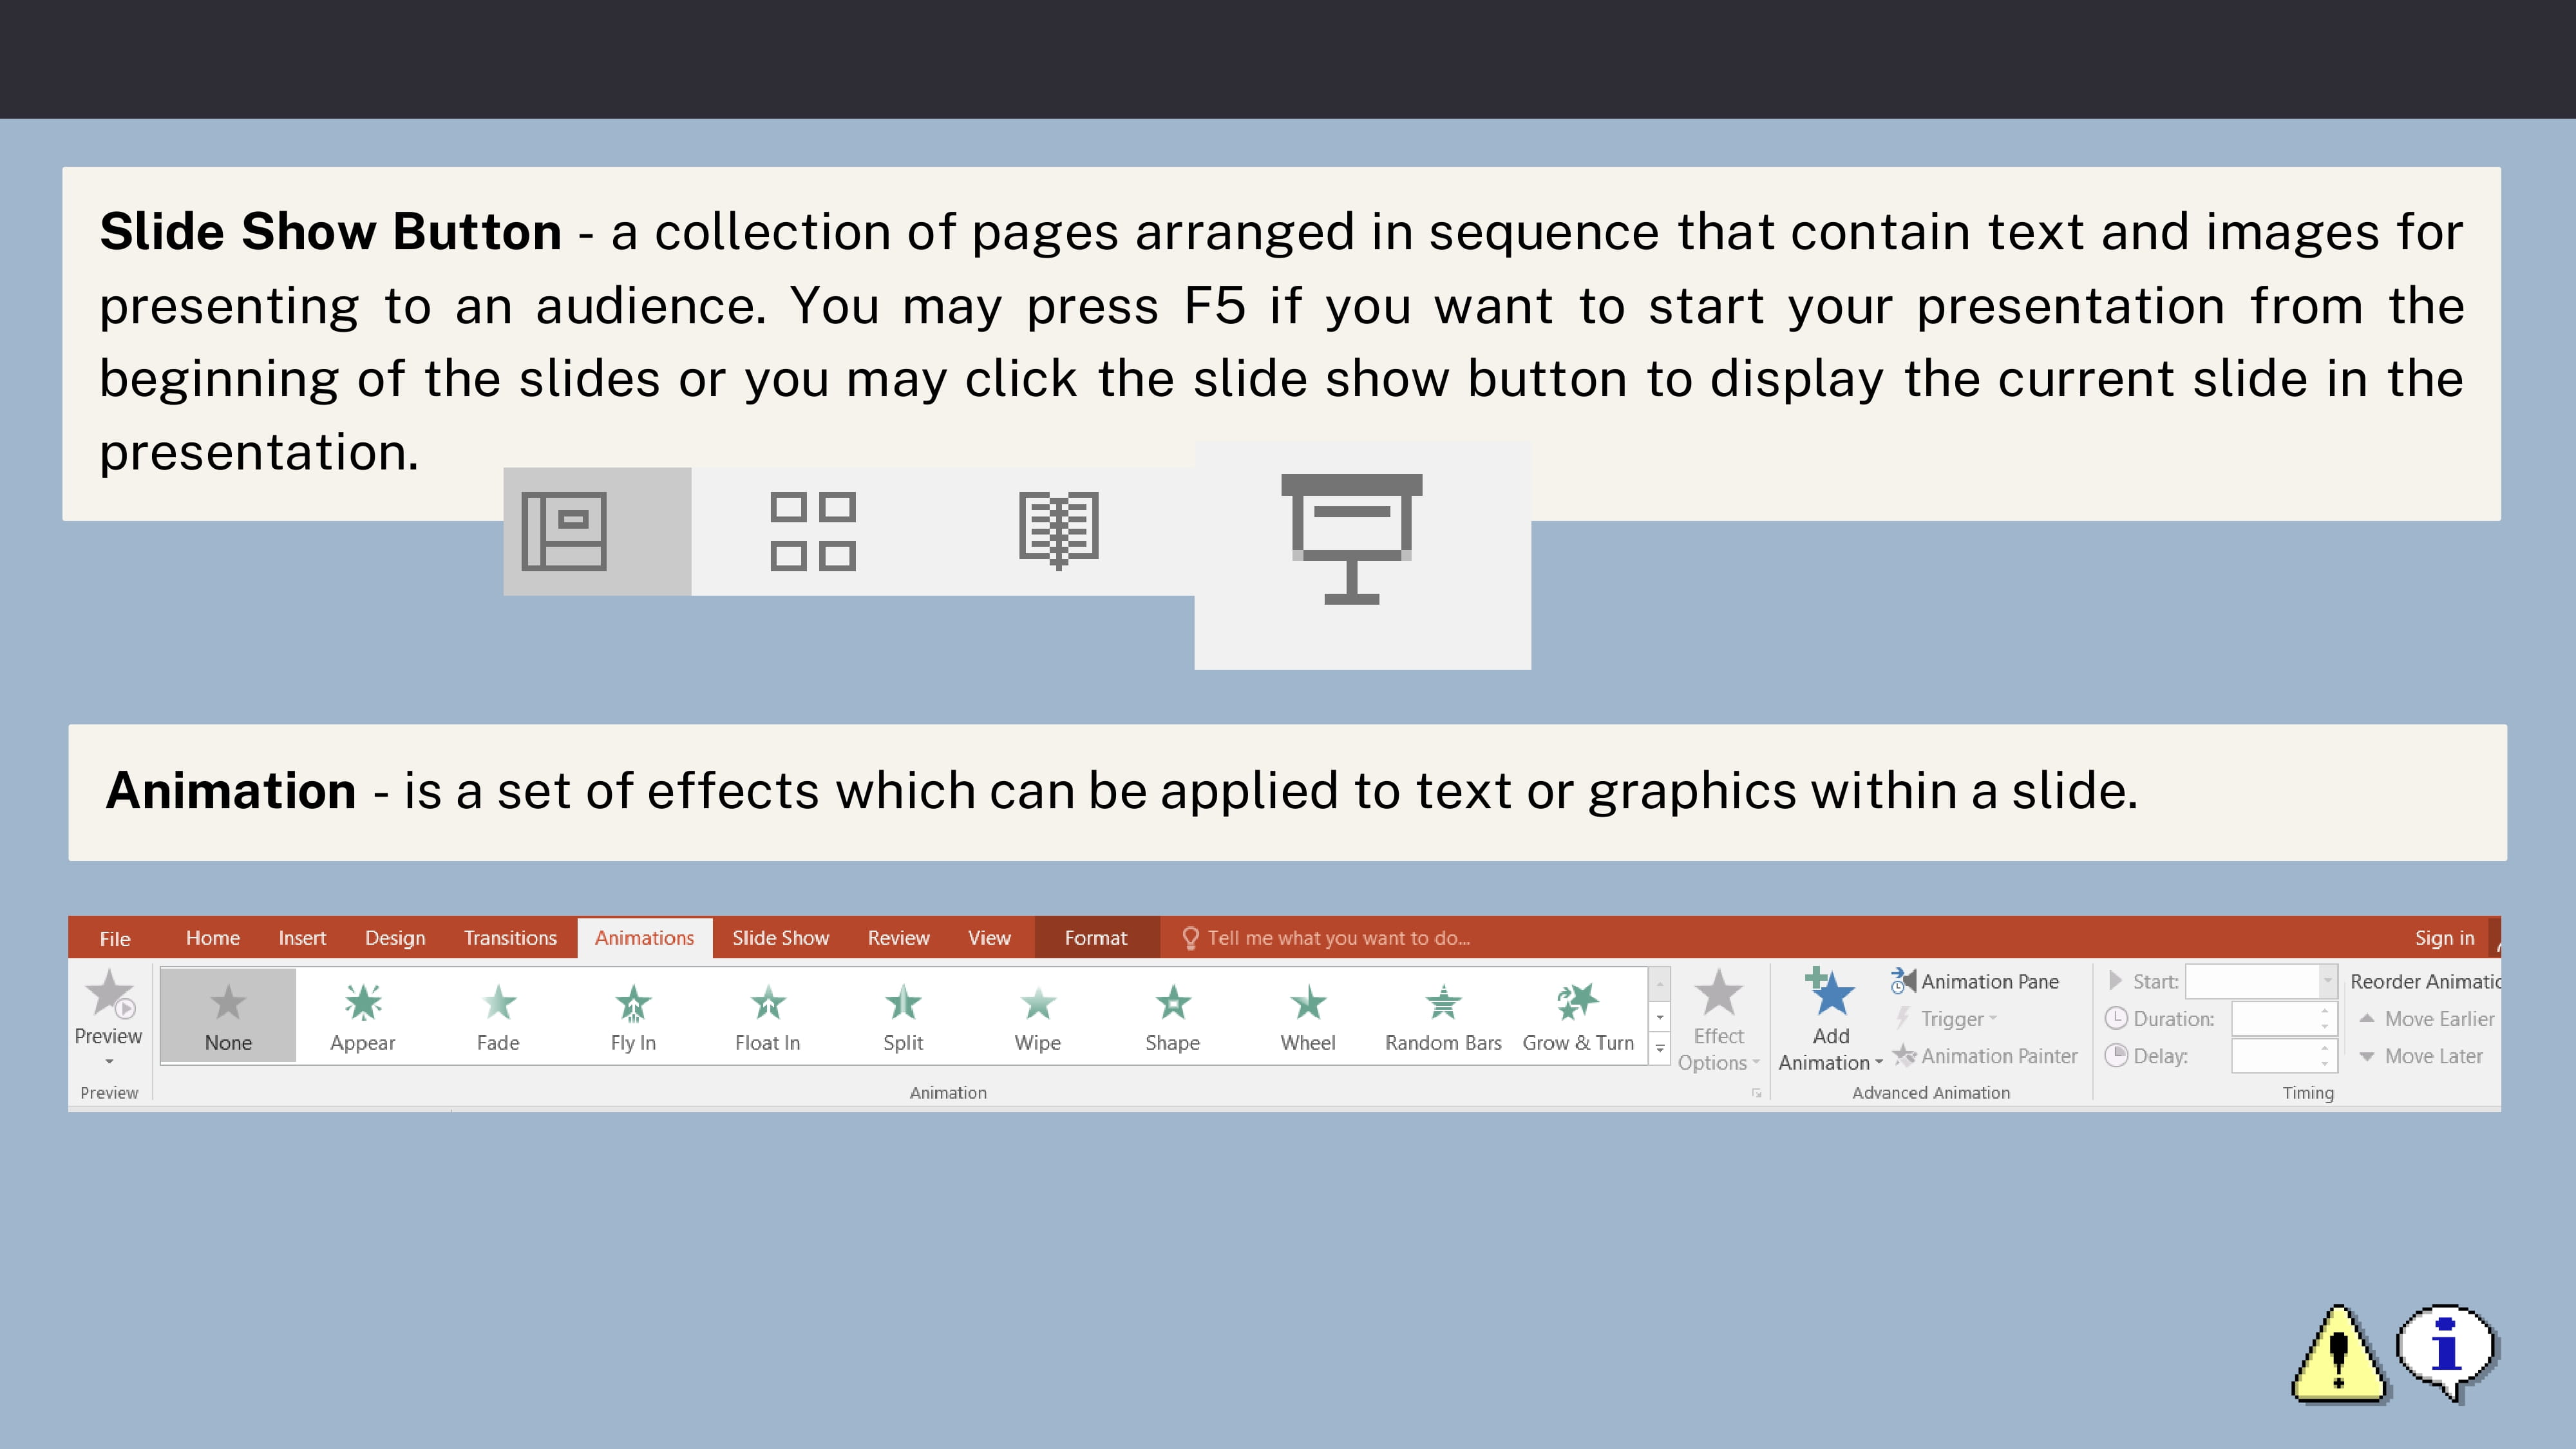Viewport: 2576px width, 1449px height.
Task: Choose the Grow & Turn animation
Action: coord(1578,1016)
